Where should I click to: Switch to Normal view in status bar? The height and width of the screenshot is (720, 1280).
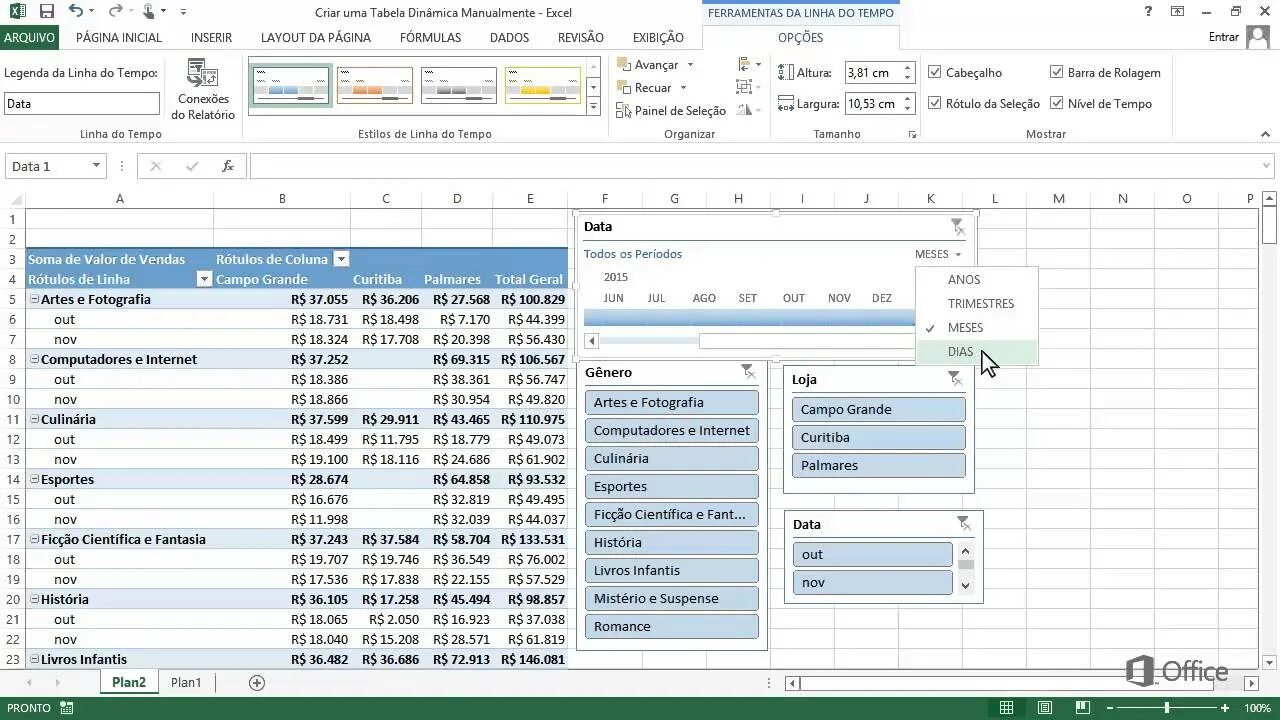point(1007,708)
